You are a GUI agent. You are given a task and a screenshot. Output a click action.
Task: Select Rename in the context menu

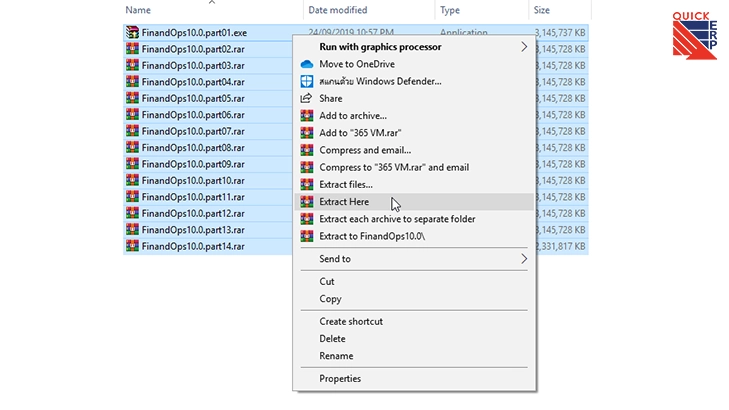point(414,356)
